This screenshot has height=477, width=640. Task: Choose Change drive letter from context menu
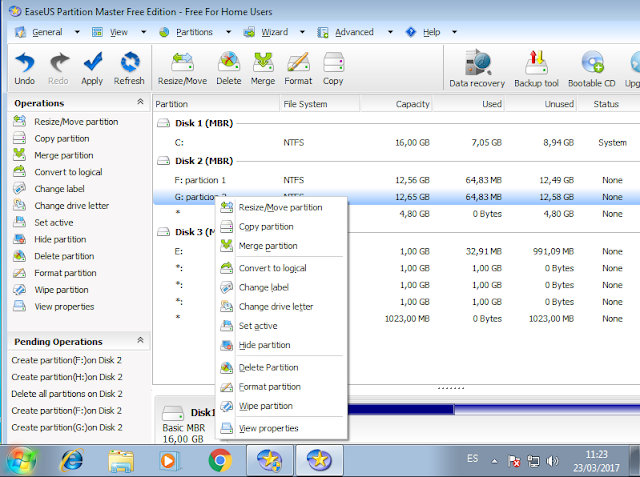(x=281, y=306)
